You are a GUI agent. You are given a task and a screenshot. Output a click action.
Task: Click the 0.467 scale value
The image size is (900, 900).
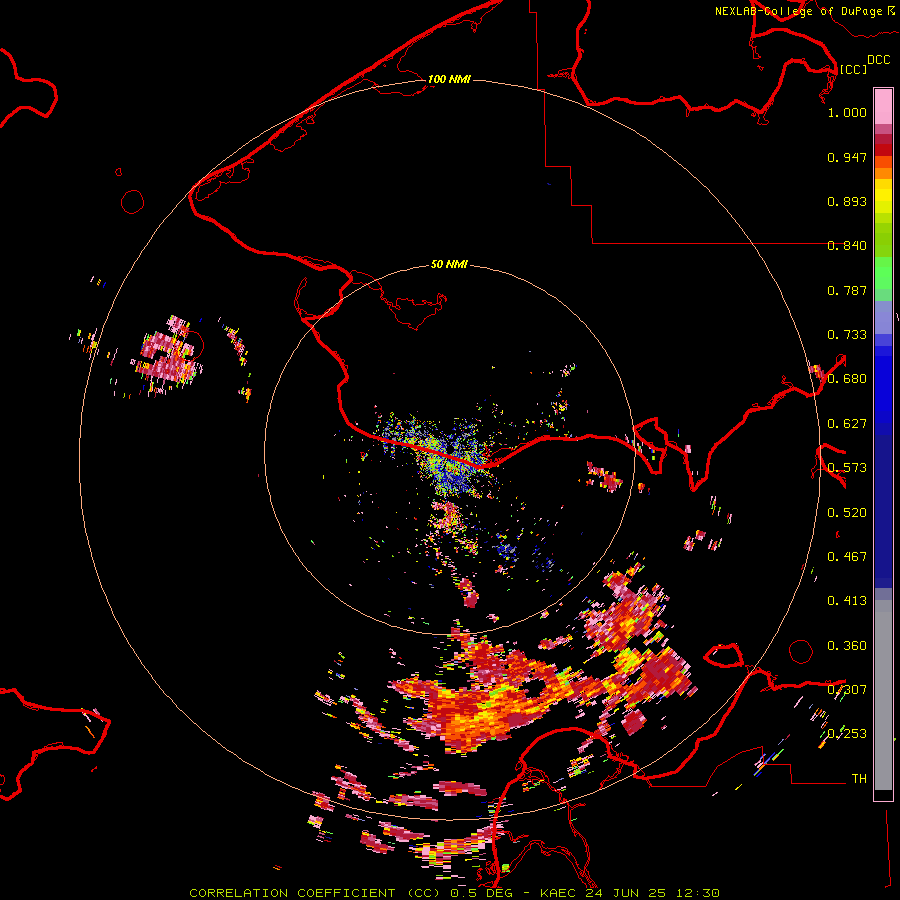click(x=847, y=557)
